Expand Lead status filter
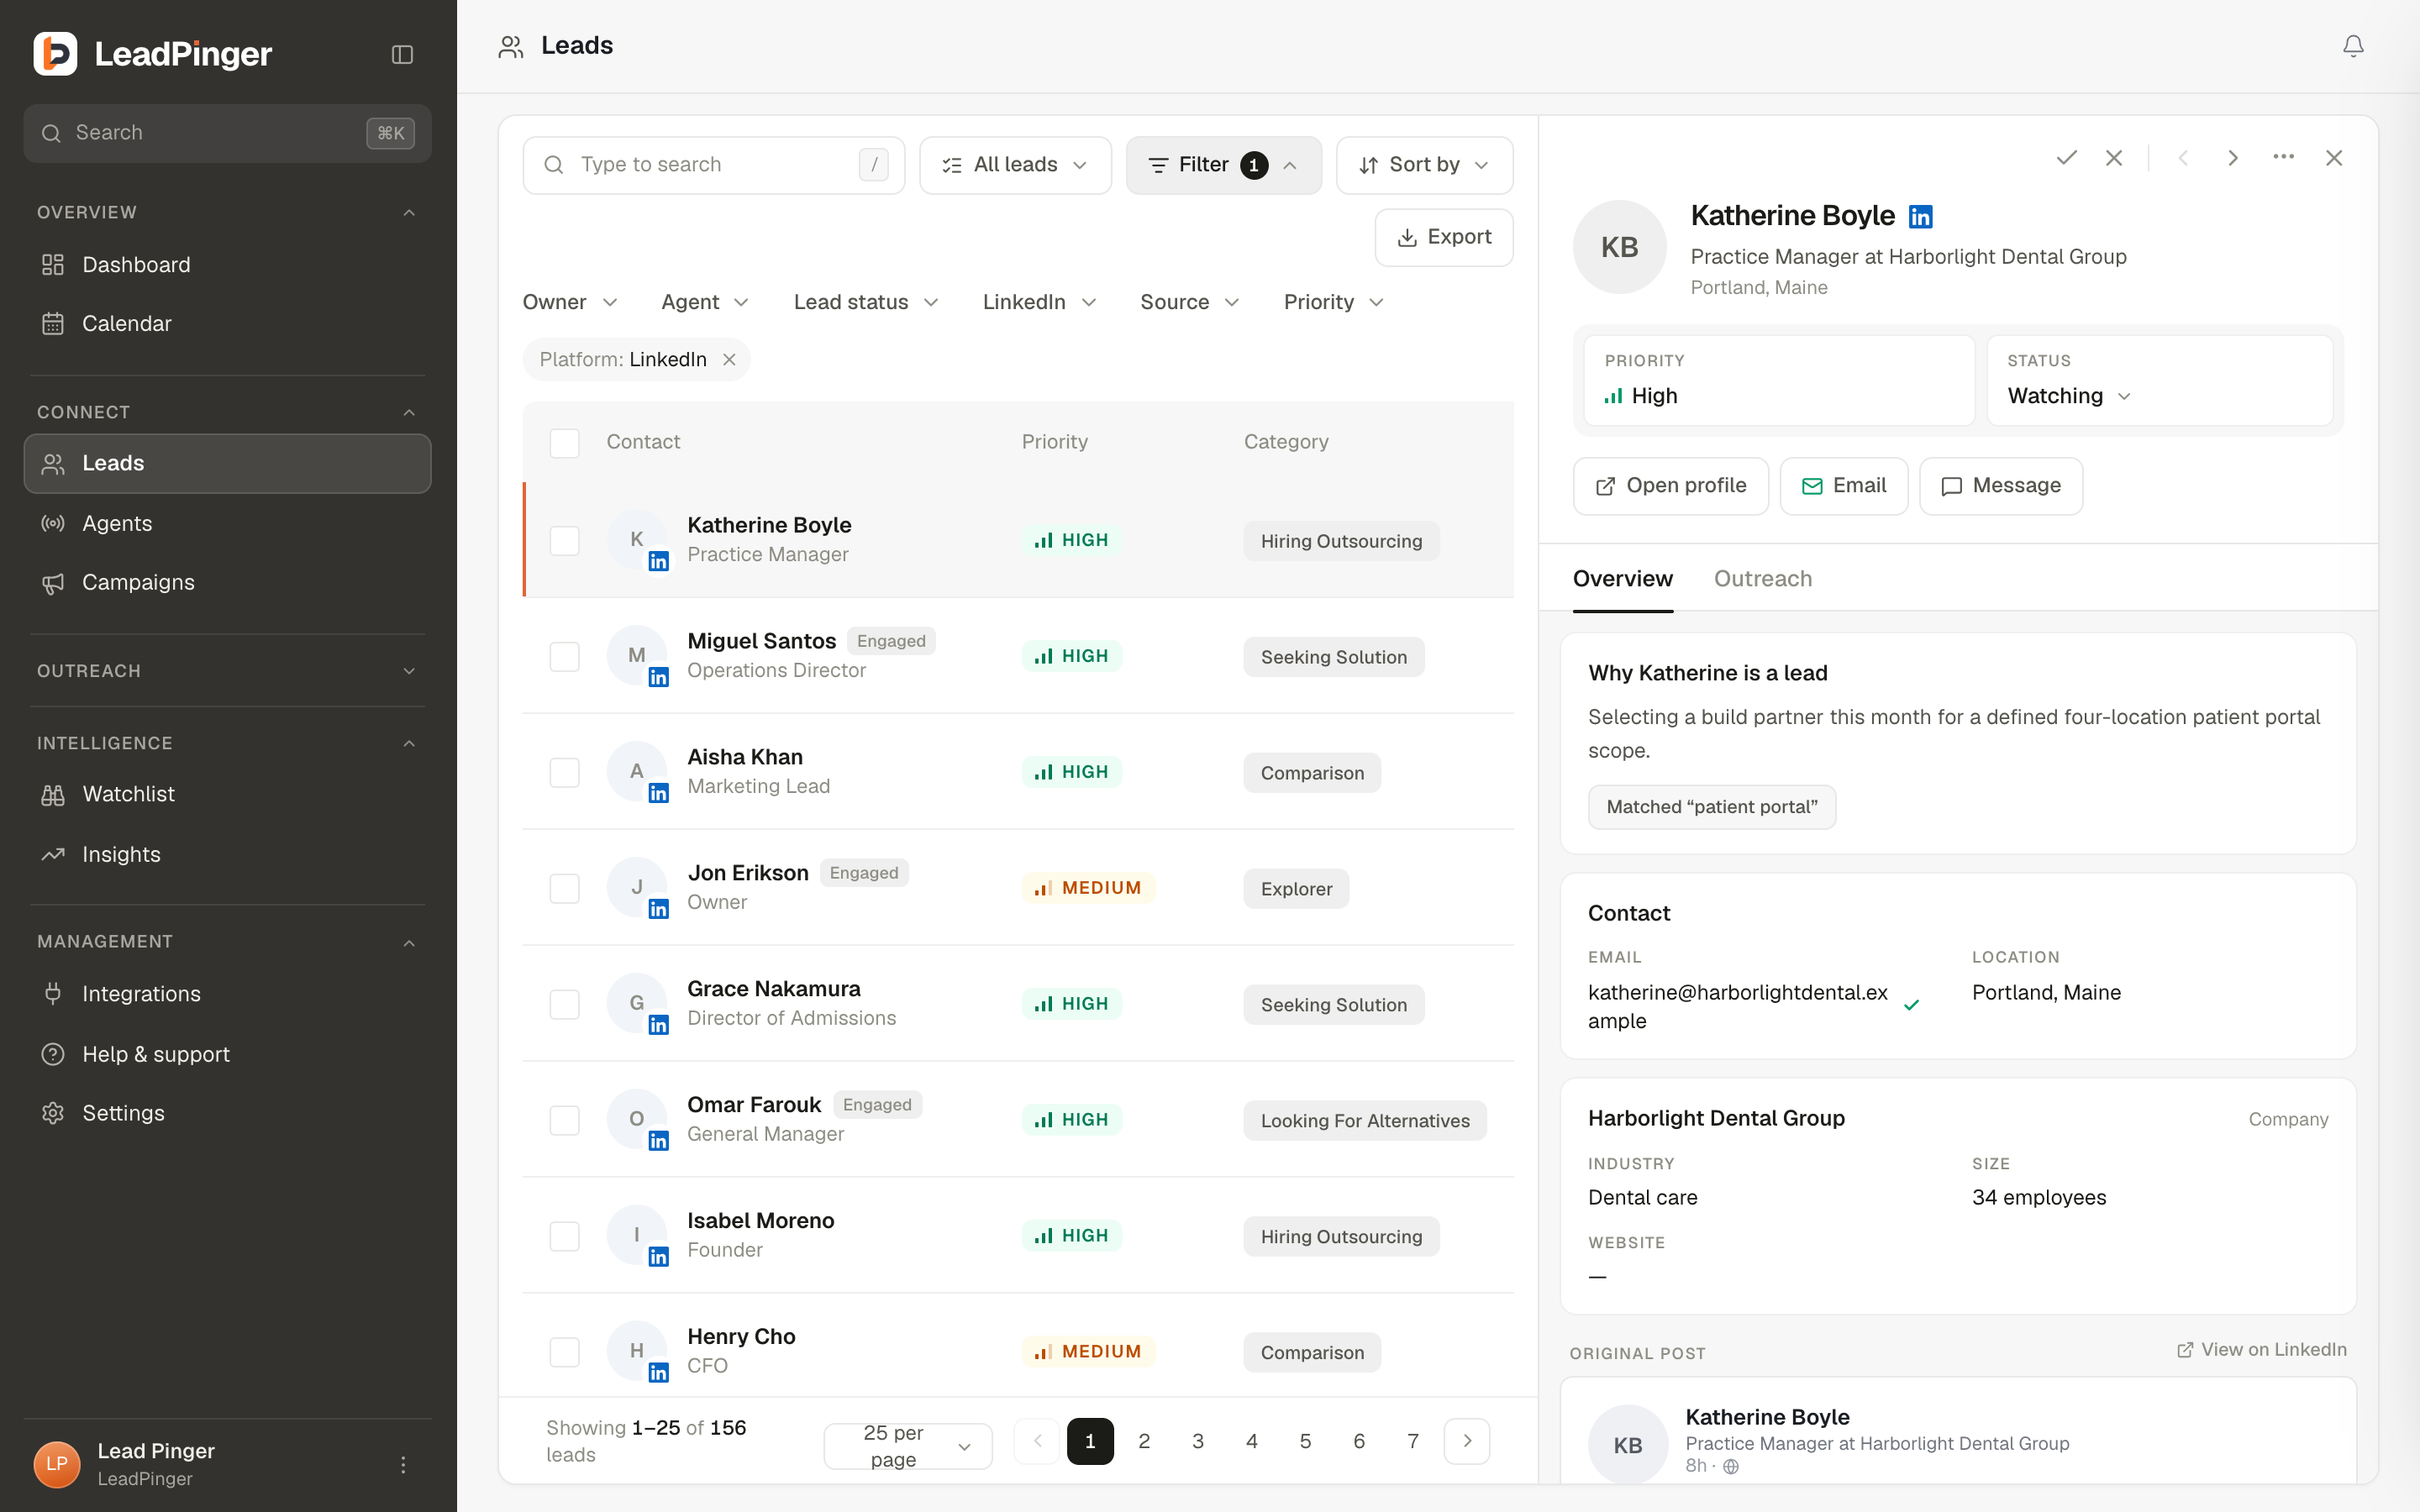Viewport: 2420px width, 1512px height. tap(866, 302)
